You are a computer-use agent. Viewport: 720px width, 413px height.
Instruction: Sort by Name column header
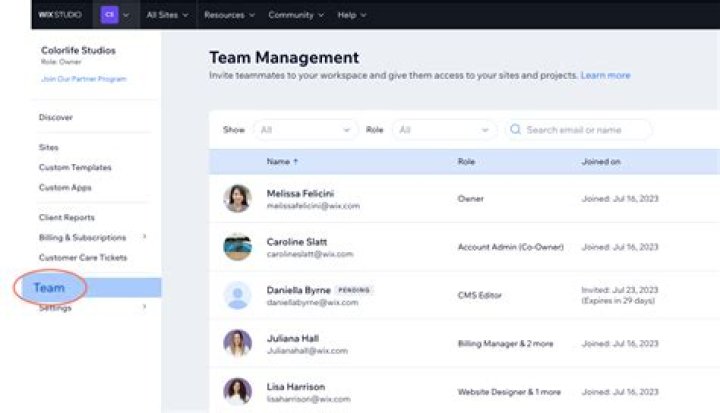283,161
